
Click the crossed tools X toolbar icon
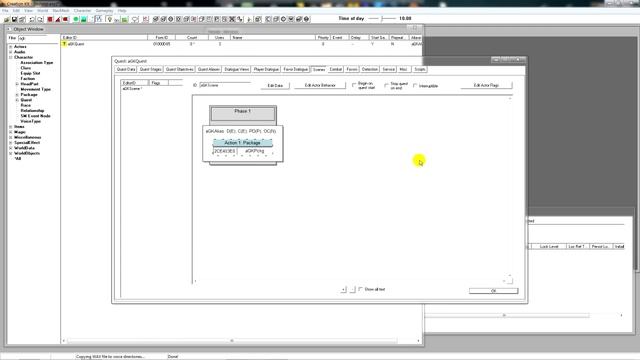(x=232, y=19)
